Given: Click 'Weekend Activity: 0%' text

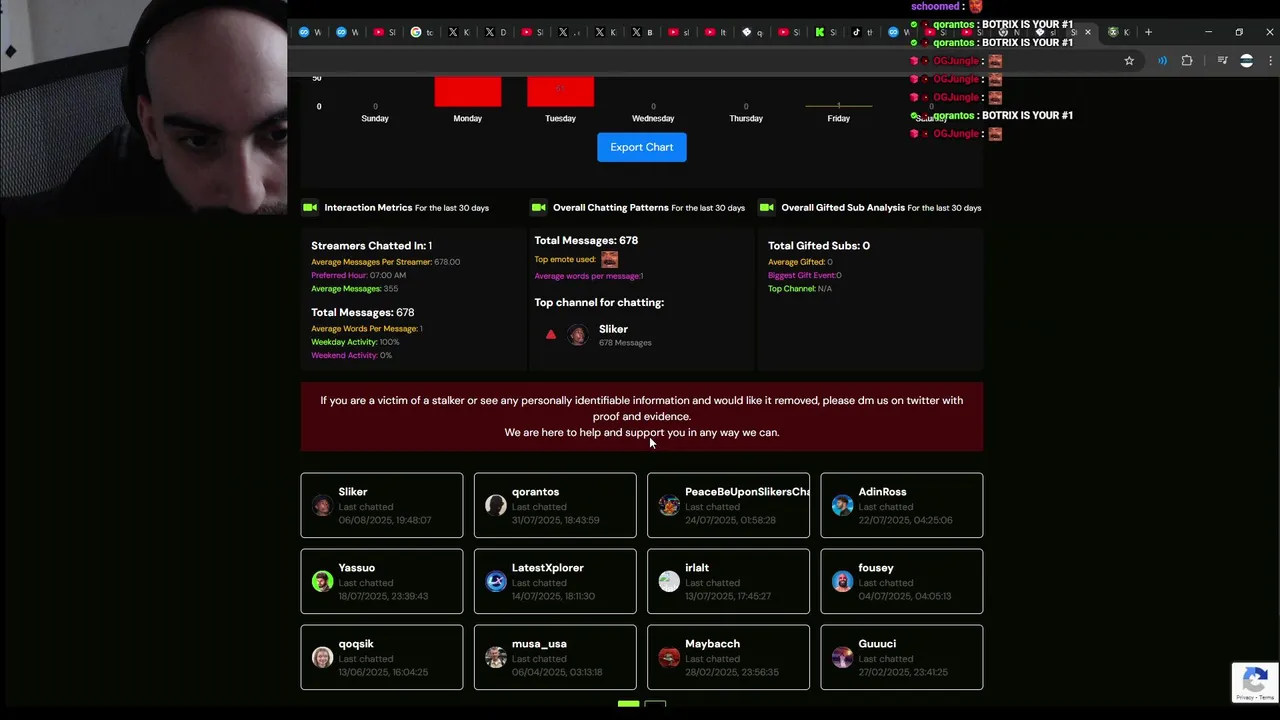Looking at the screenshot, I should pos(351,355).
